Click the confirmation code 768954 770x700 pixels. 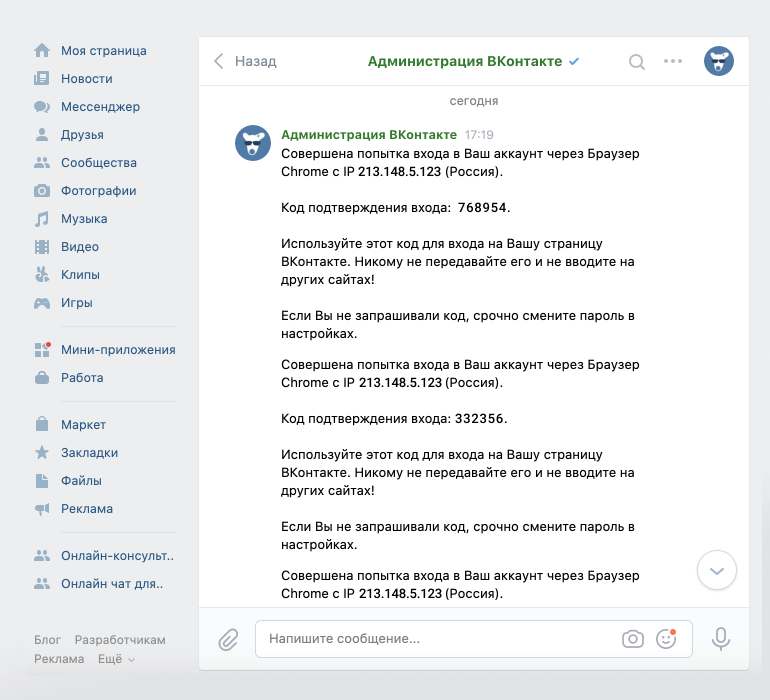coord(482,207)
